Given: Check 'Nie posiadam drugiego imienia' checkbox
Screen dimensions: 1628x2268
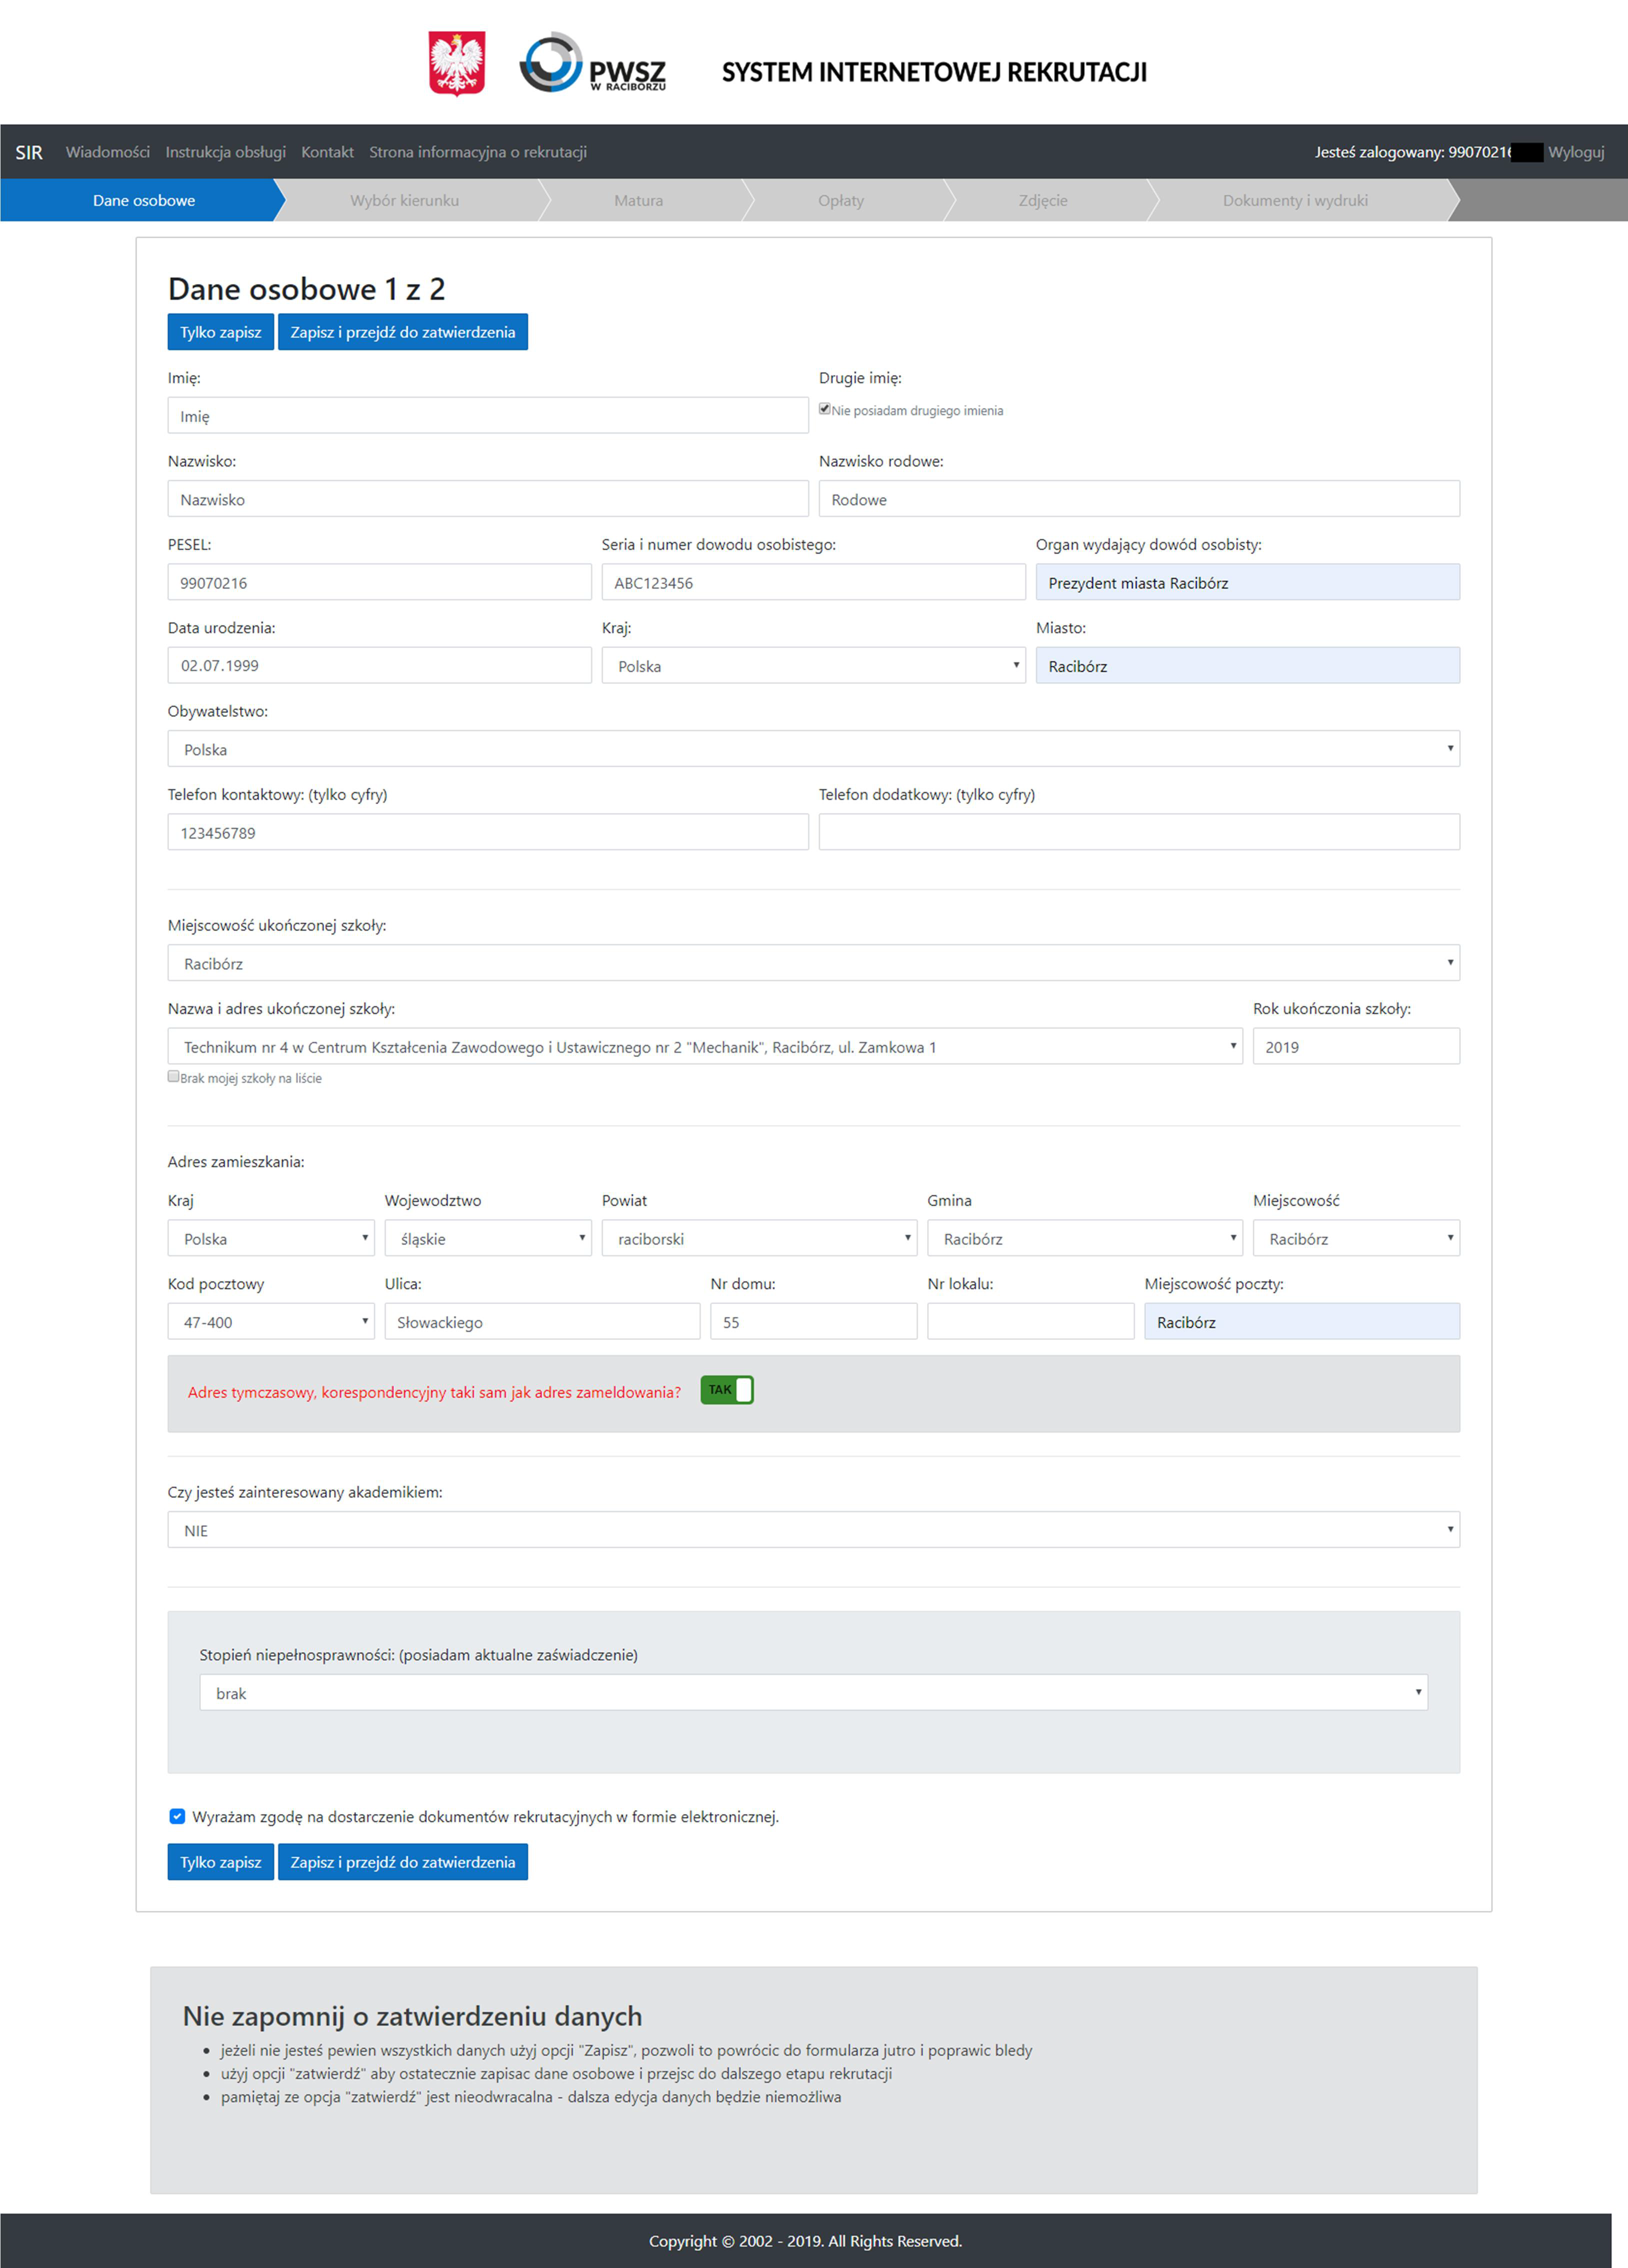Looking at the screenshot, I should click(825, 409).
